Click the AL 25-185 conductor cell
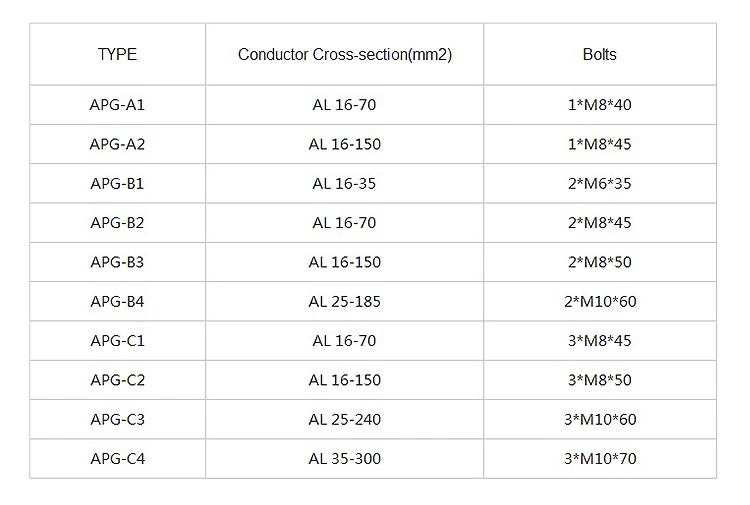Image resolution: width=750 pixels, height=505 pixels. coord(345,301)
